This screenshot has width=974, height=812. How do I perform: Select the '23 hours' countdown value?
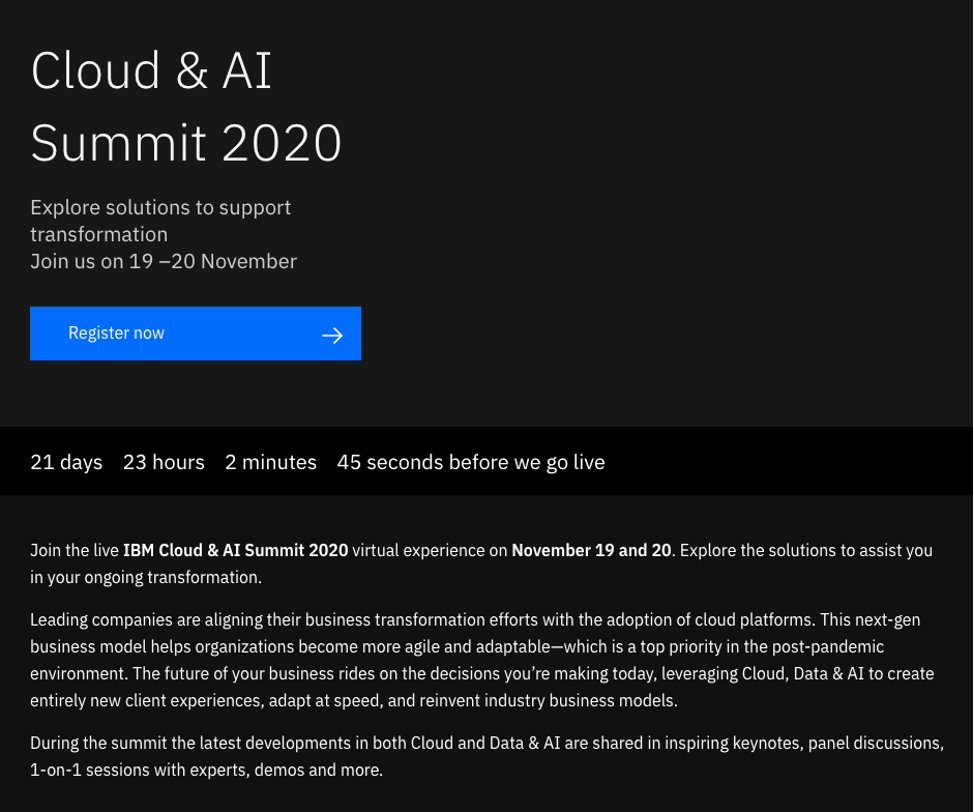[164, 462]
